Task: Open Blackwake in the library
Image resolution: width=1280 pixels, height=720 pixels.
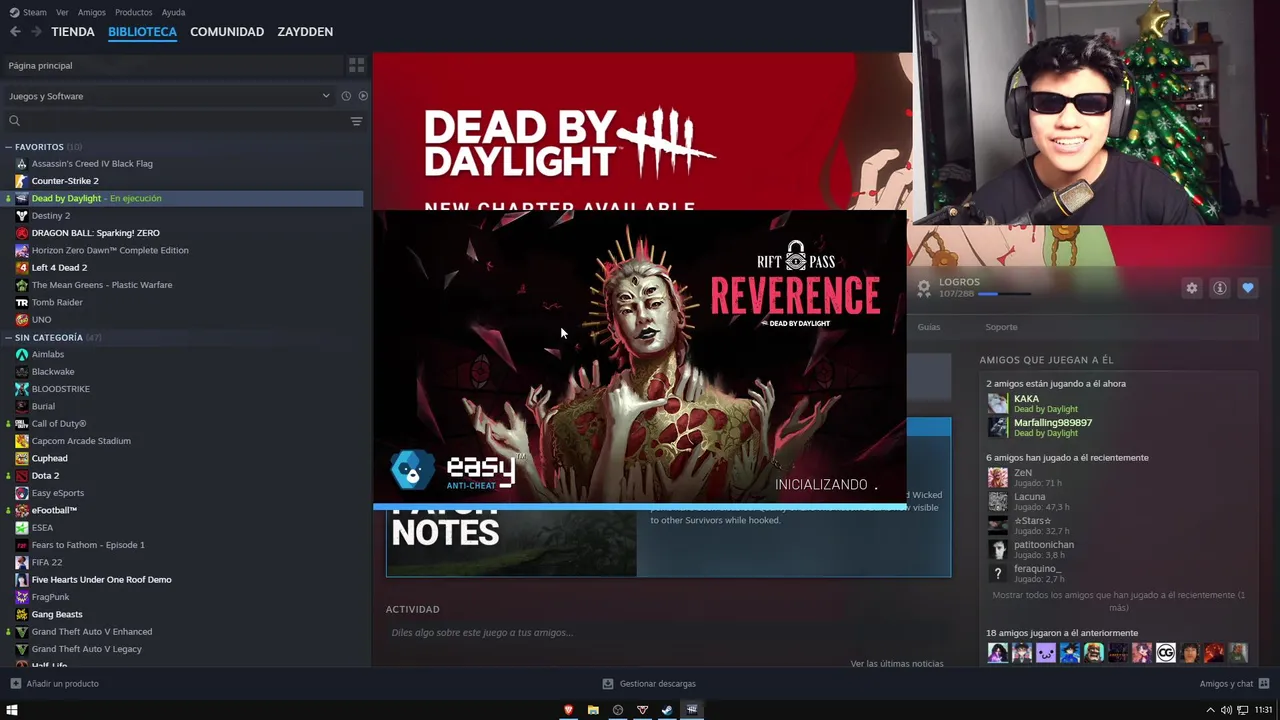Action: tap(53, 372)
